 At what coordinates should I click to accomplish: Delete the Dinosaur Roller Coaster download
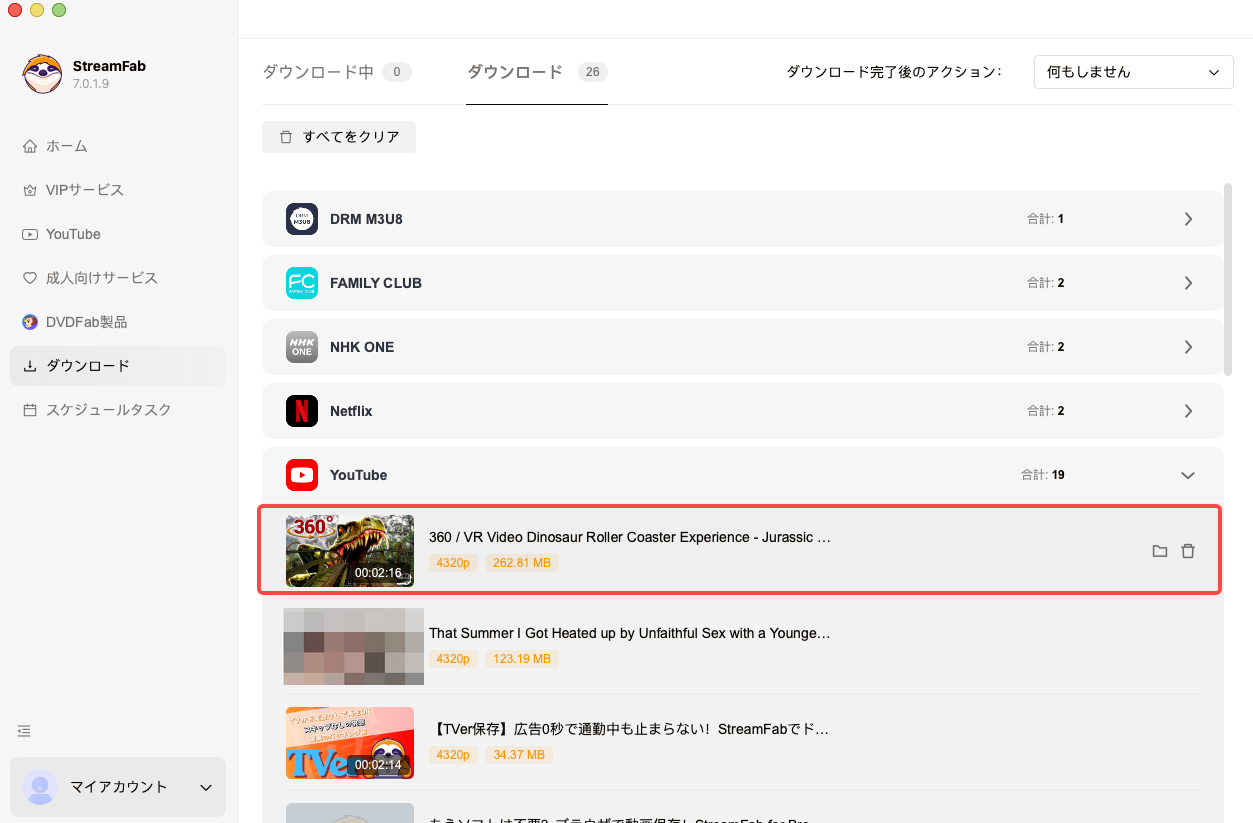coord(1188,551)
